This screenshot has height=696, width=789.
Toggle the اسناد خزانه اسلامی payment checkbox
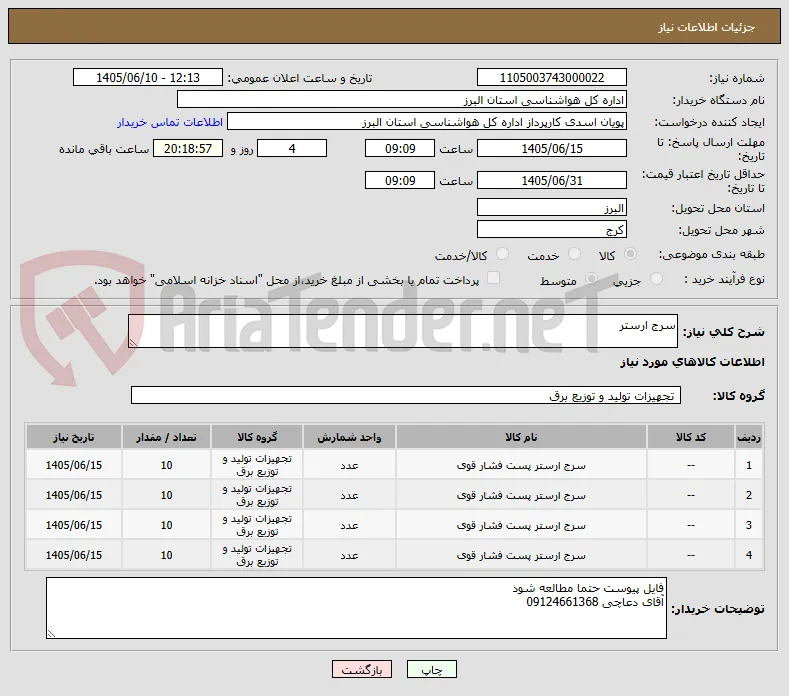pos(494,278)
